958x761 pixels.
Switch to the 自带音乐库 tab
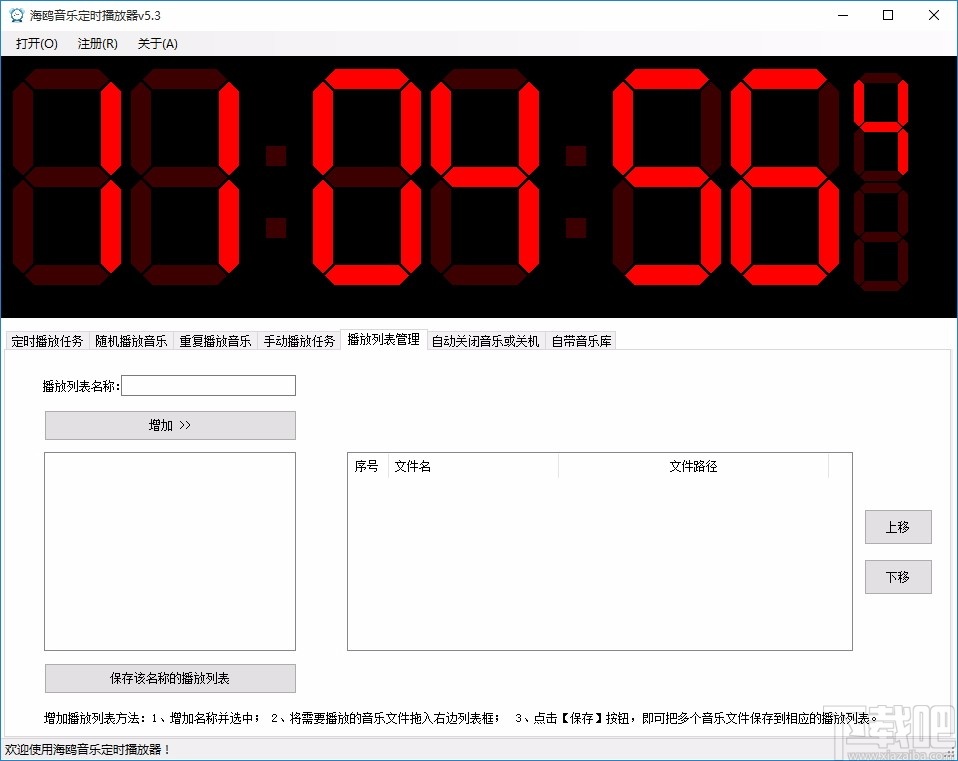[581, 340]
